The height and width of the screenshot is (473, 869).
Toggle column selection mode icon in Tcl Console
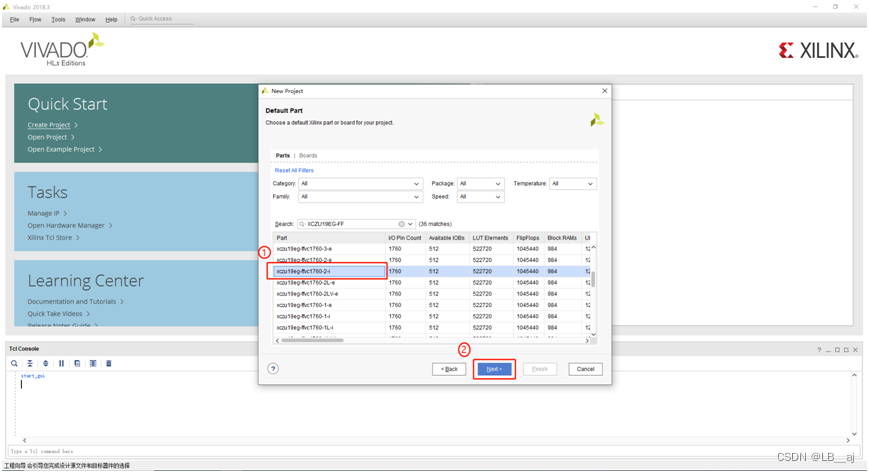click(x=93, y=363)
